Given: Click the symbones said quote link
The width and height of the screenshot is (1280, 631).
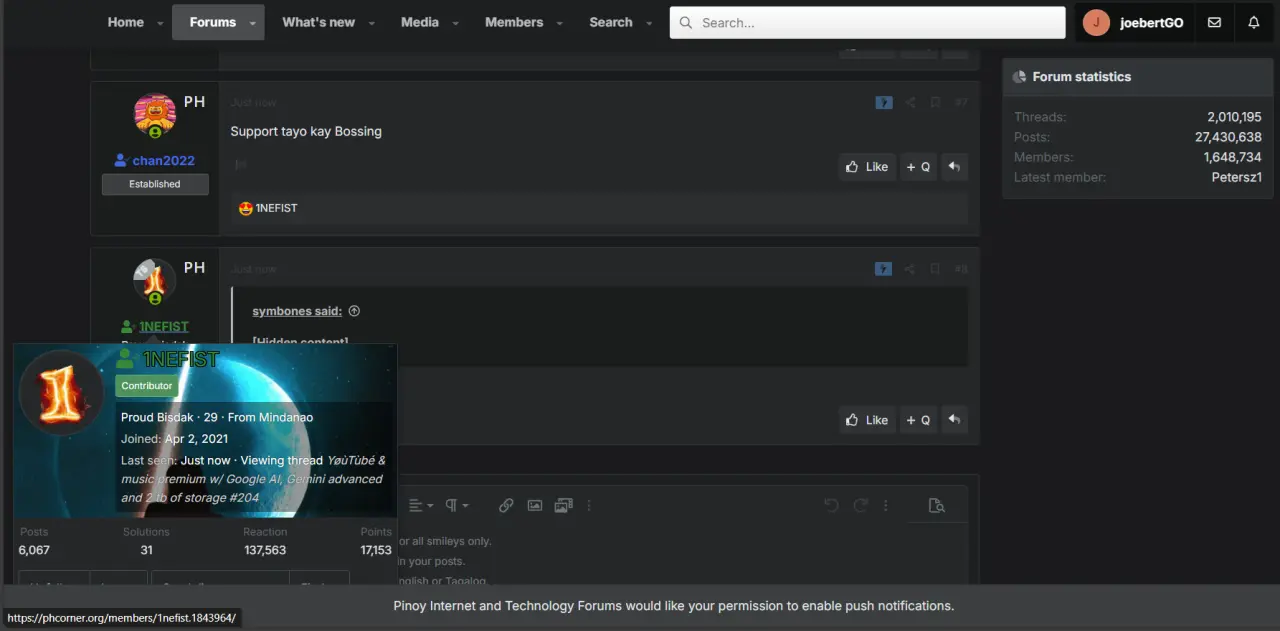Looking at the screenshot, I should pos(297,311).
